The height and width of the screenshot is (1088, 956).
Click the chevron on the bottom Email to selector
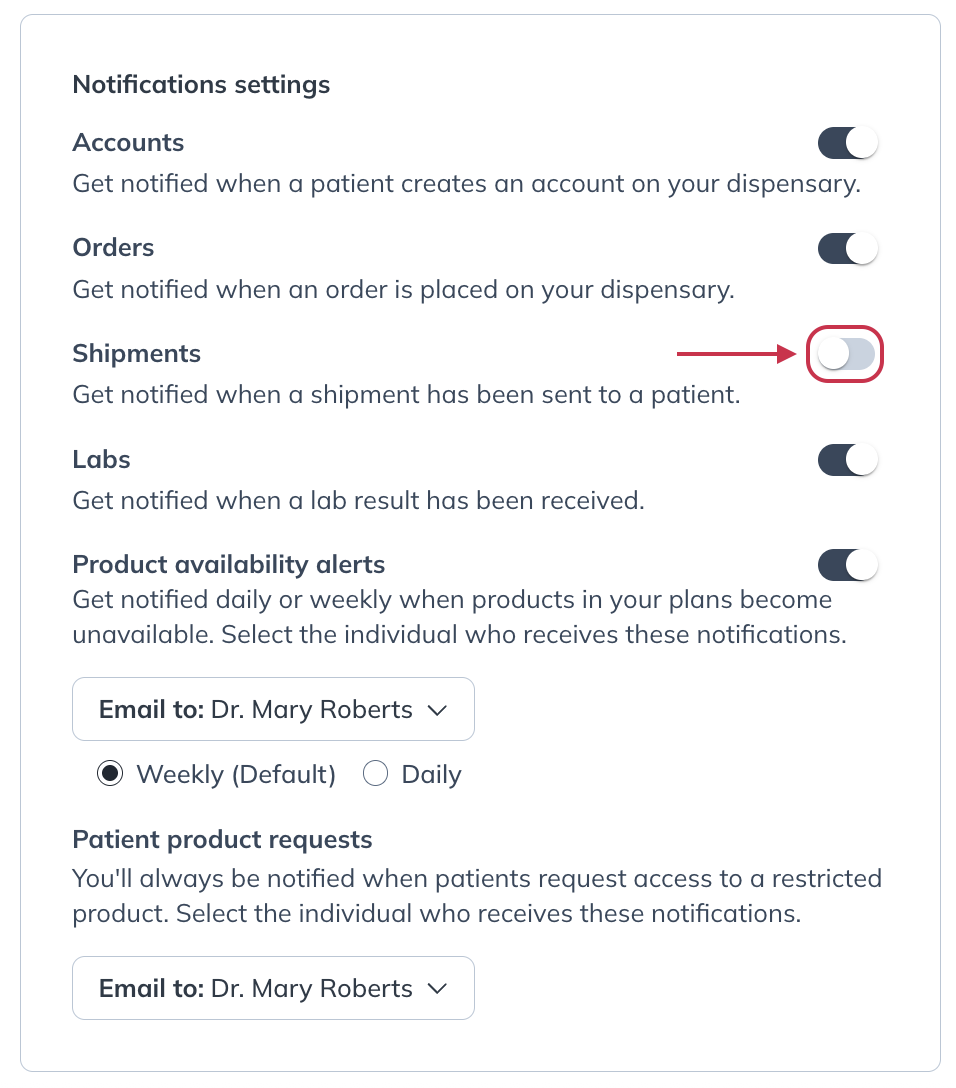tap(437, 988)
